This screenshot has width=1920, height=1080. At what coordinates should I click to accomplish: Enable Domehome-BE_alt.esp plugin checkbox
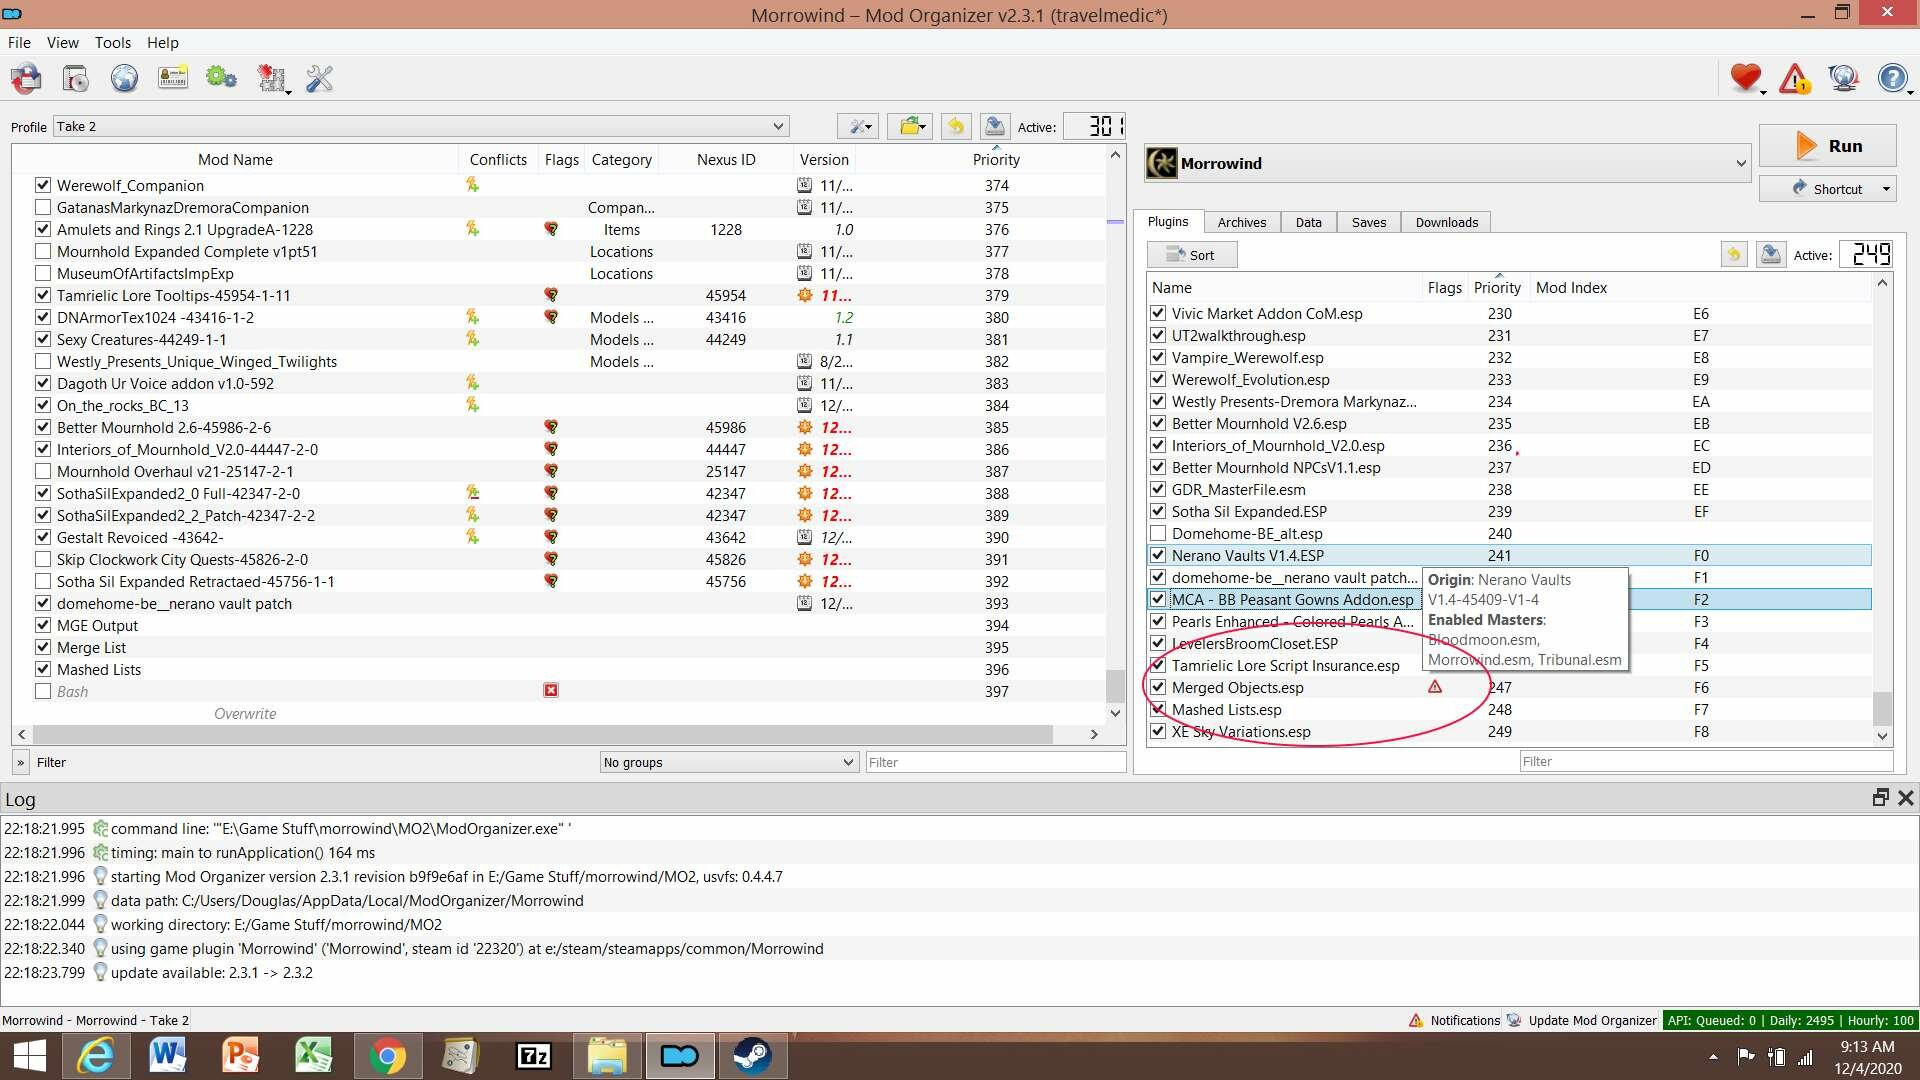[x=1158, y=533]
